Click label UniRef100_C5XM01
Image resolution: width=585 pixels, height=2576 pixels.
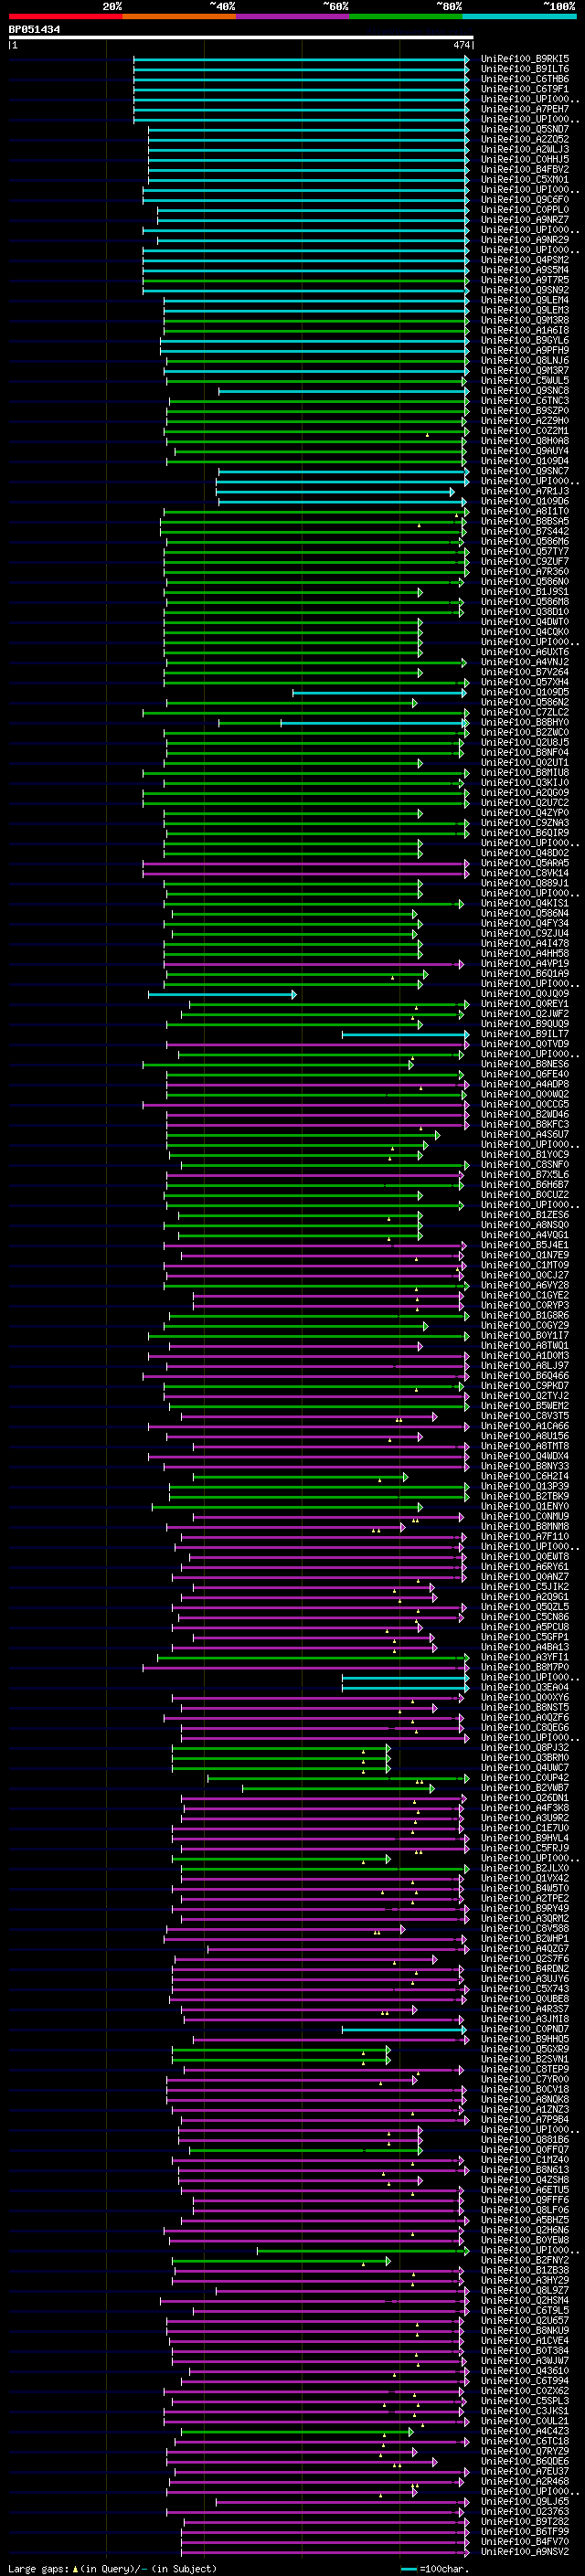pyautogui.click(x=525, y=179)
